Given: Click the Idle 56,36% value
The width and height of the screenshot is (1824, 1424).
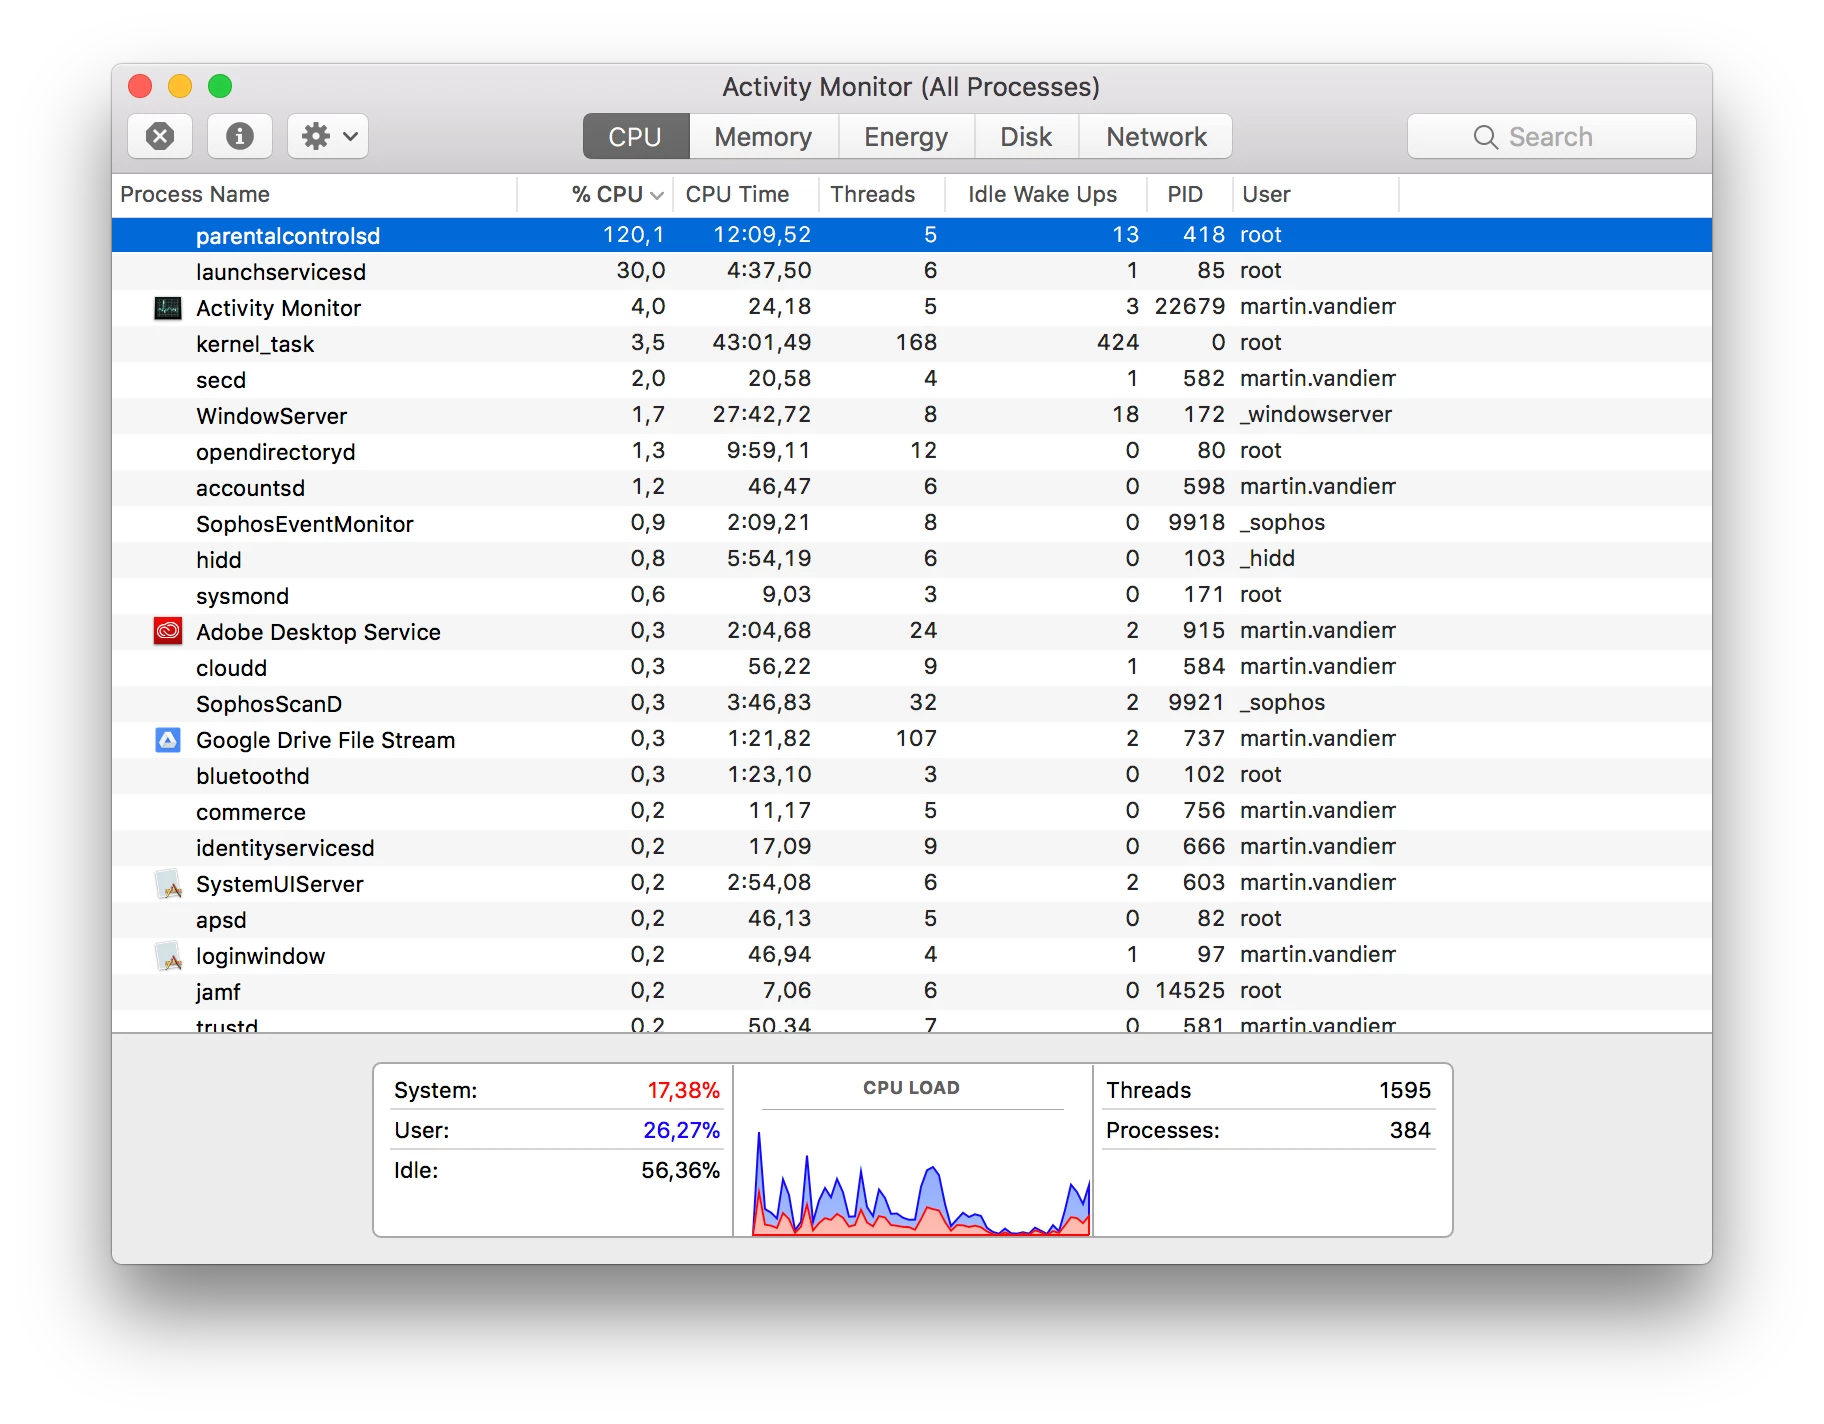Looking at the screenshot, I should pyautogui.click(x=680, y=1170).
